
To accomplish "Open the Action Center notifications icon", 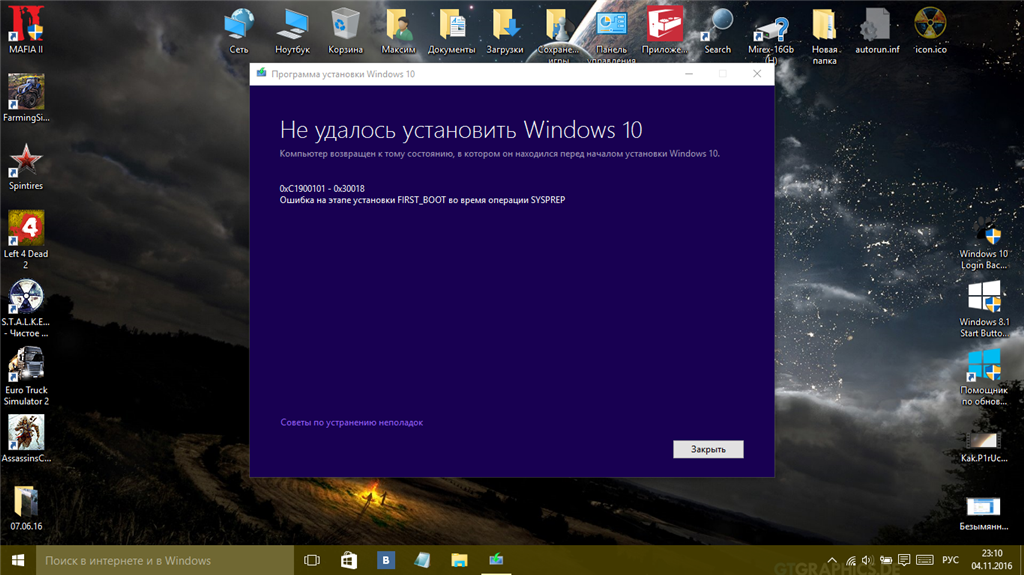I will pyautogui.click(x=904, y=560).
